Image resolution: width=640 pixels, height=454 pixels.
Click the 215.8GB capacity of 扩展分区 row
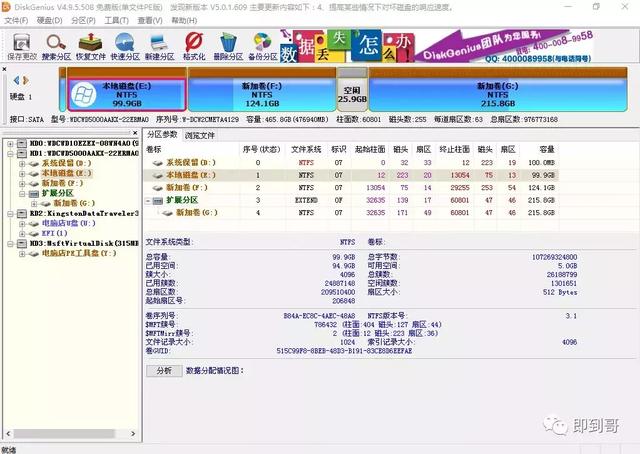click(x=541, y=200)
